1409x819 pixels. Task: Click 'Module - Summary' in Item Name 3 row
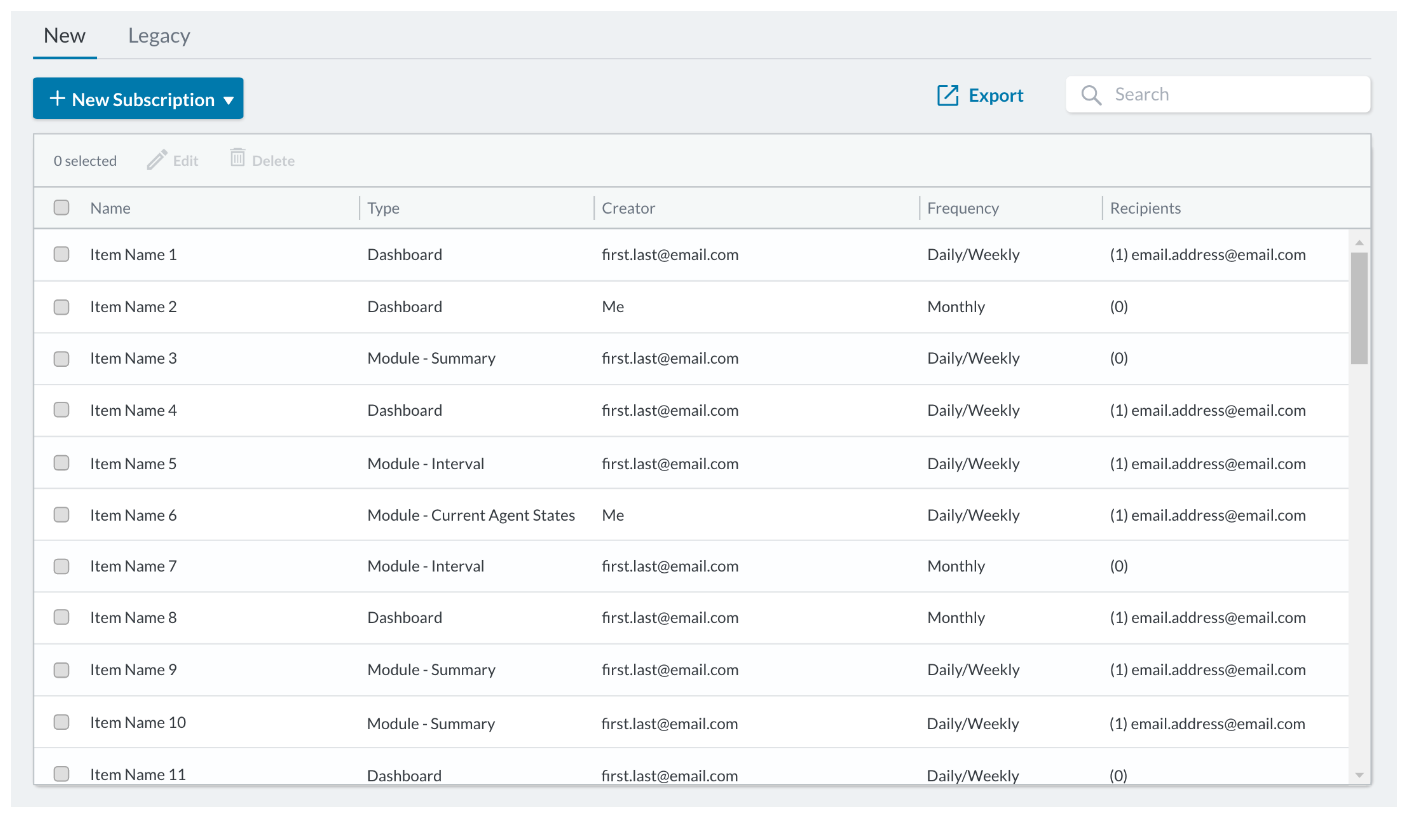(431, 358)
